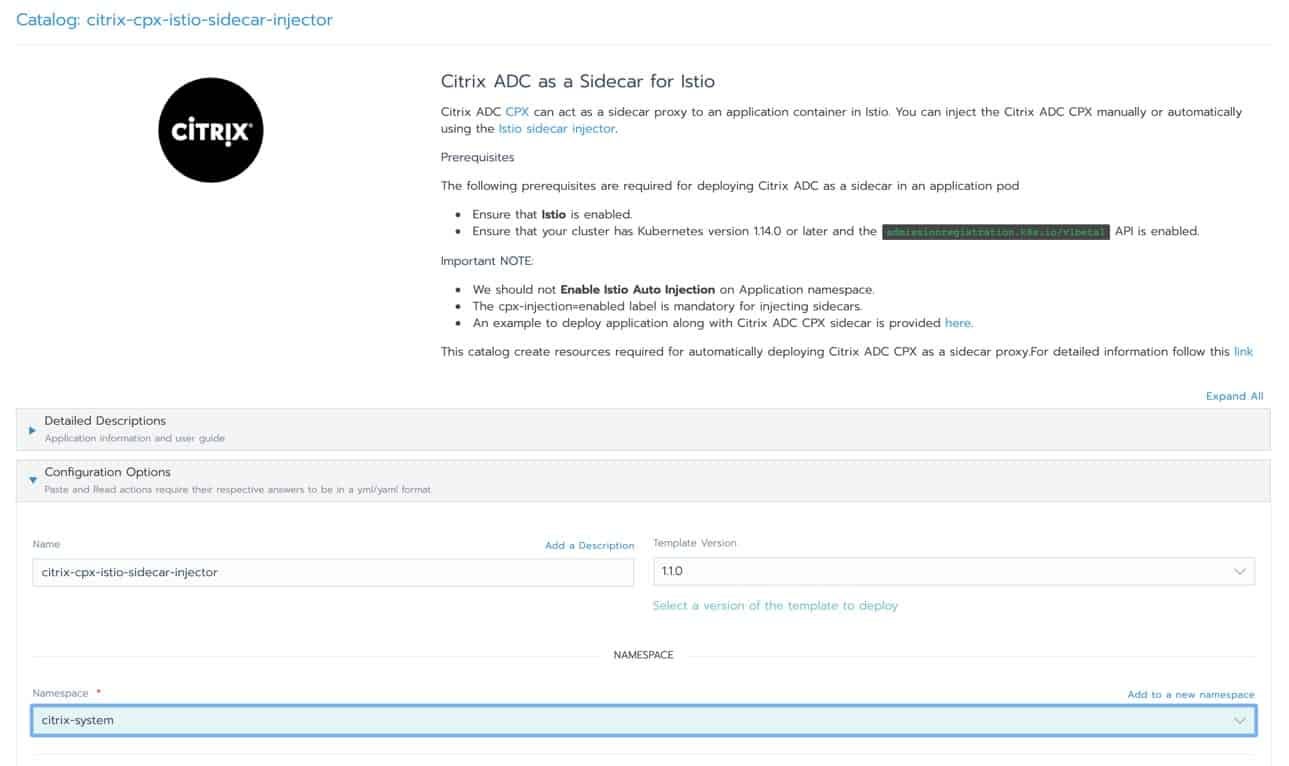The image size is (1289, 766).
Task: Open the Template Version 1.1.0 dropdown
Action: point(952,572)
